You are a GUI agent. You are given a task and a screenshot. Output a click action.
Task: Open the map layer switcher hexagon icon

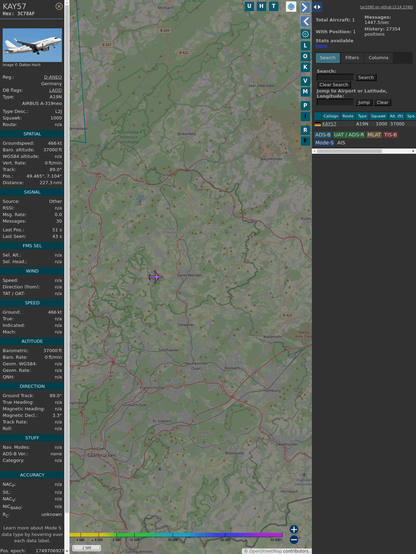coord(291,6)
